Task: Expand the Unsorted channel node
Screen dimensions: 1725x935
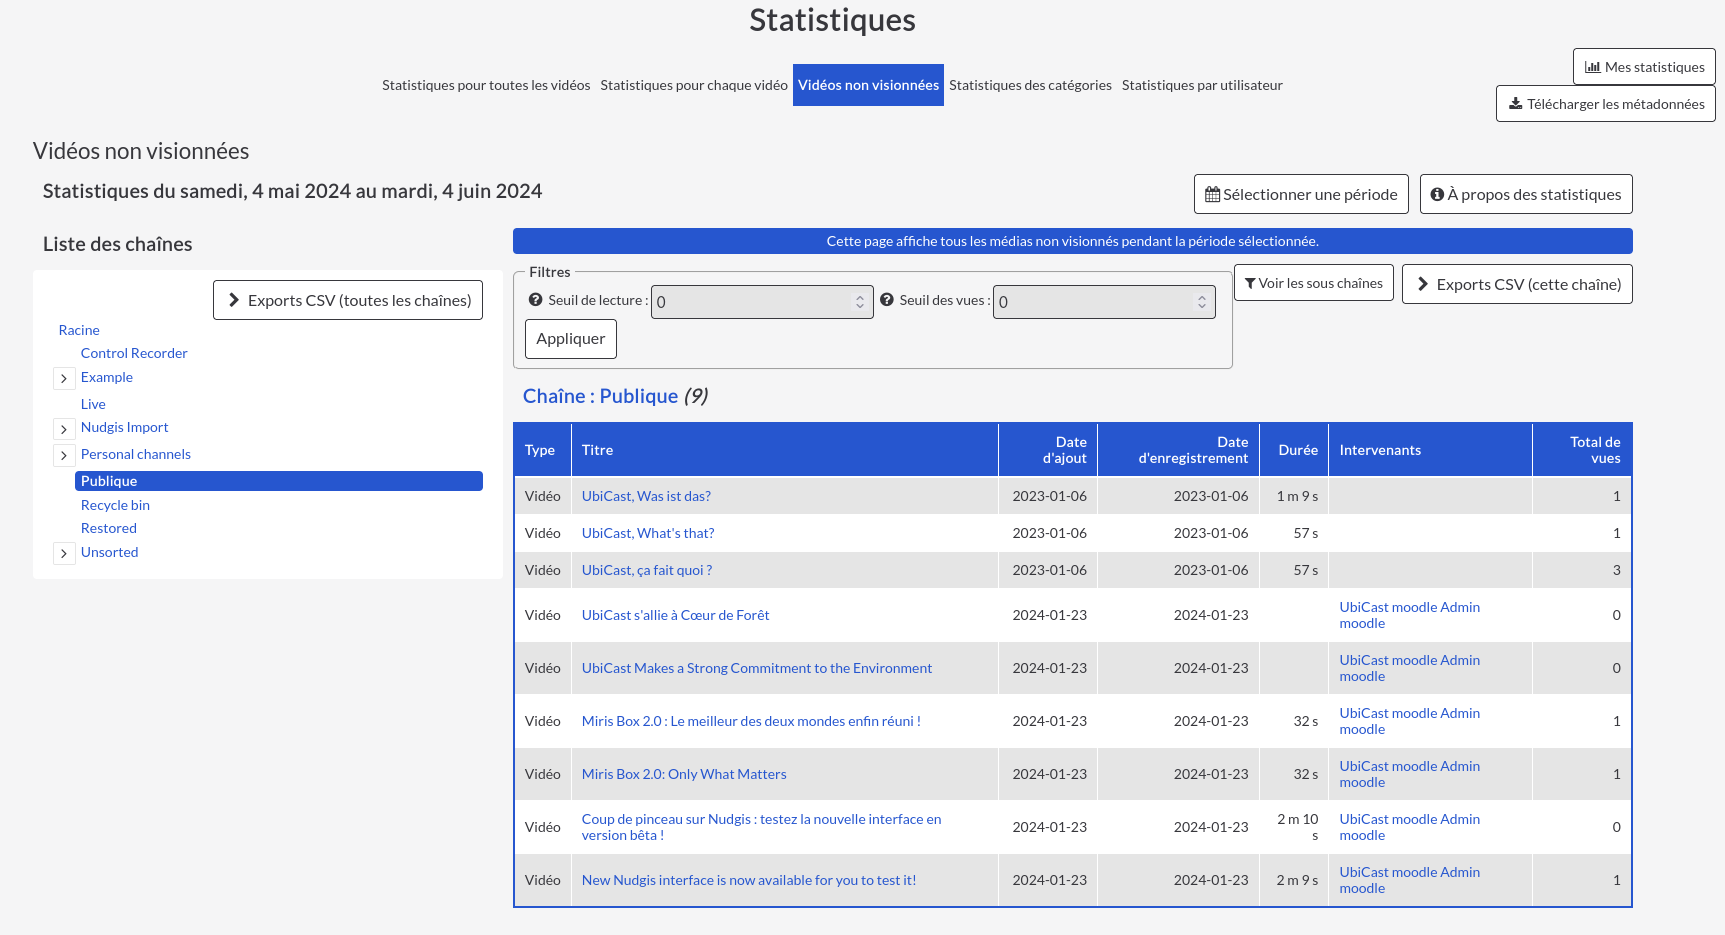Action: point(64,553)
